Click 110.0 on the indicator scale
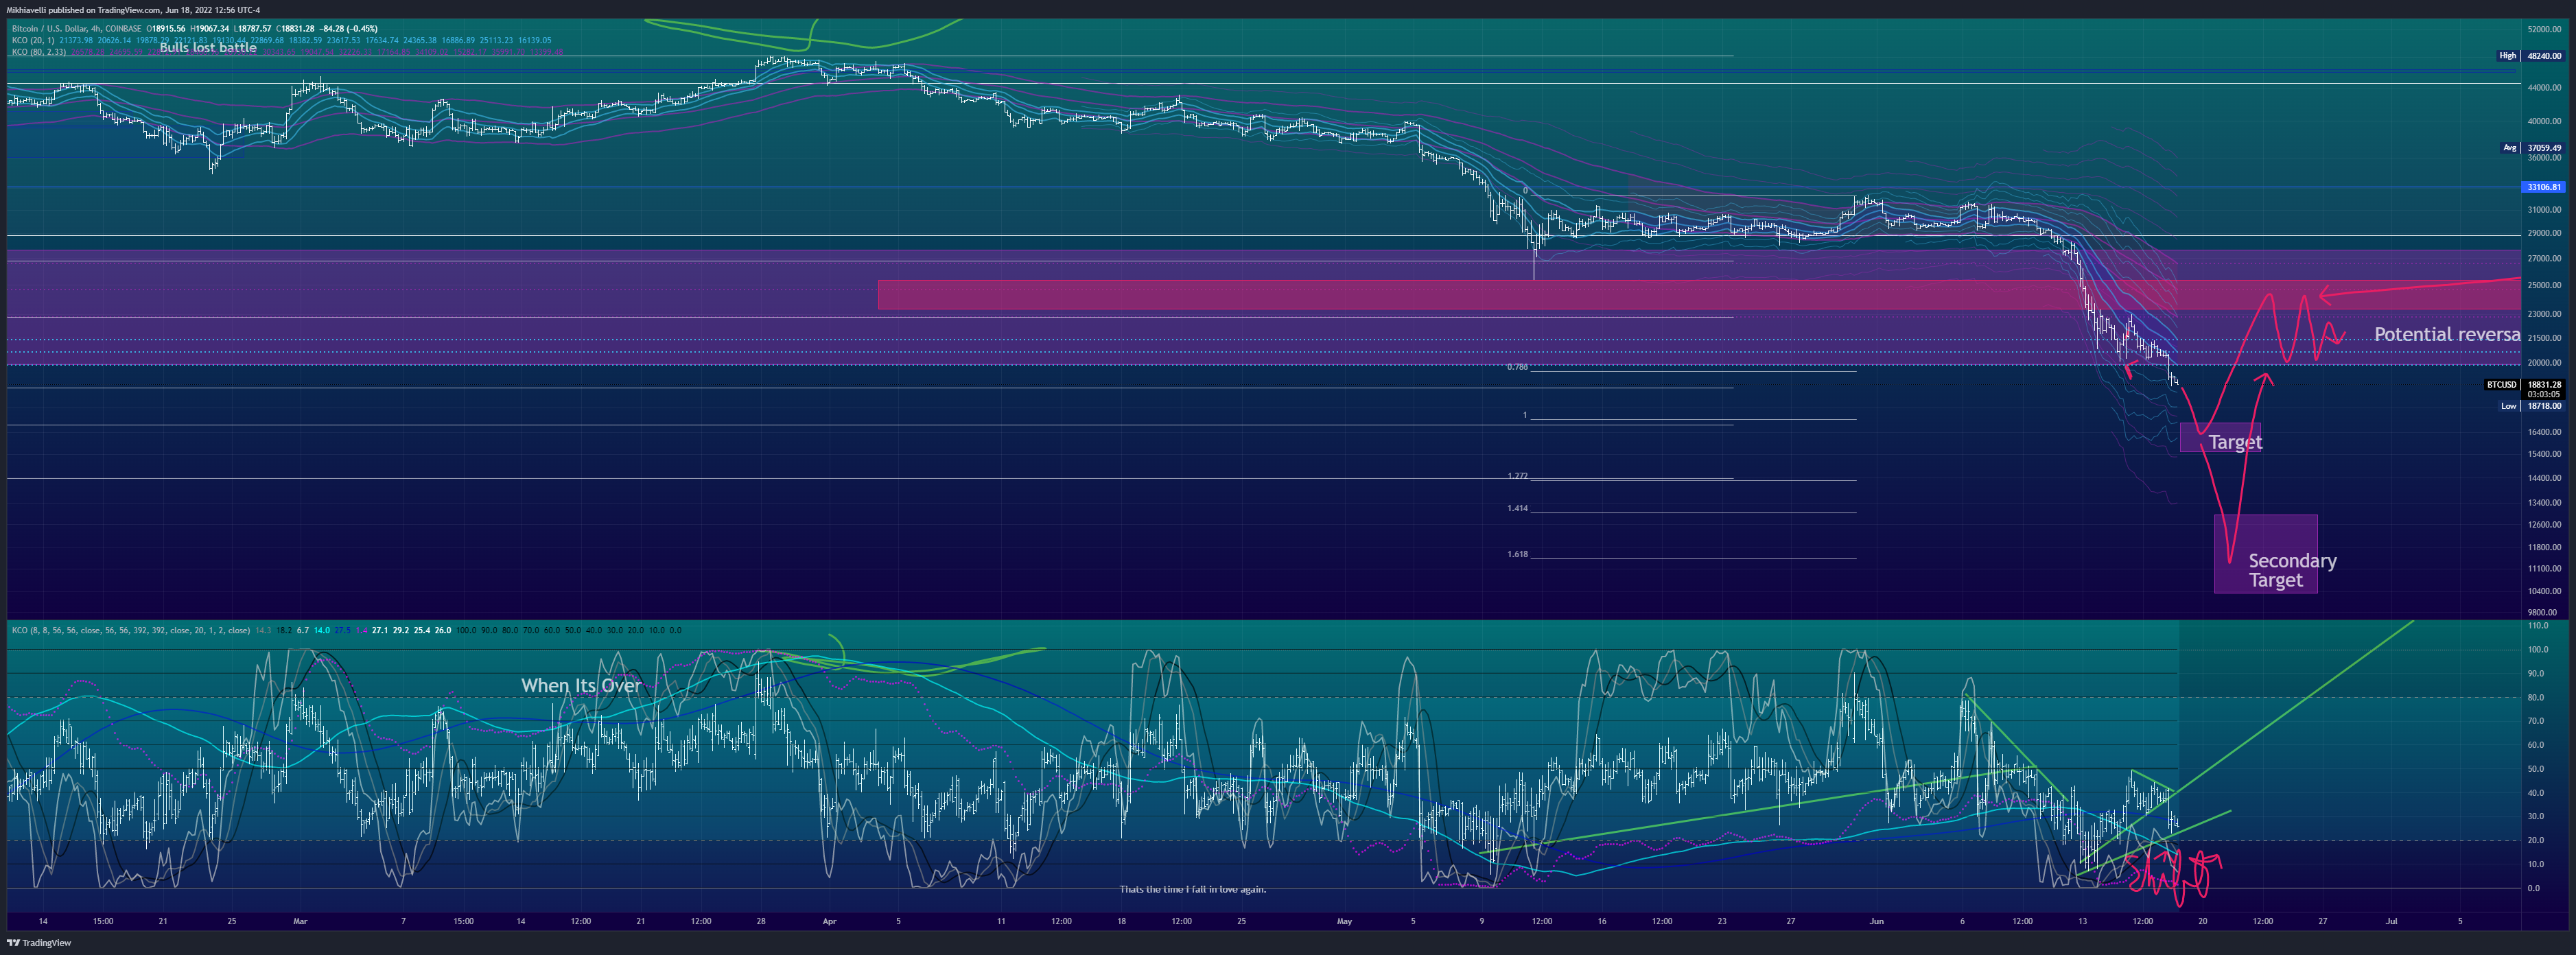This screenshot has height=955, width=2576. click(x=2539, y=626)
